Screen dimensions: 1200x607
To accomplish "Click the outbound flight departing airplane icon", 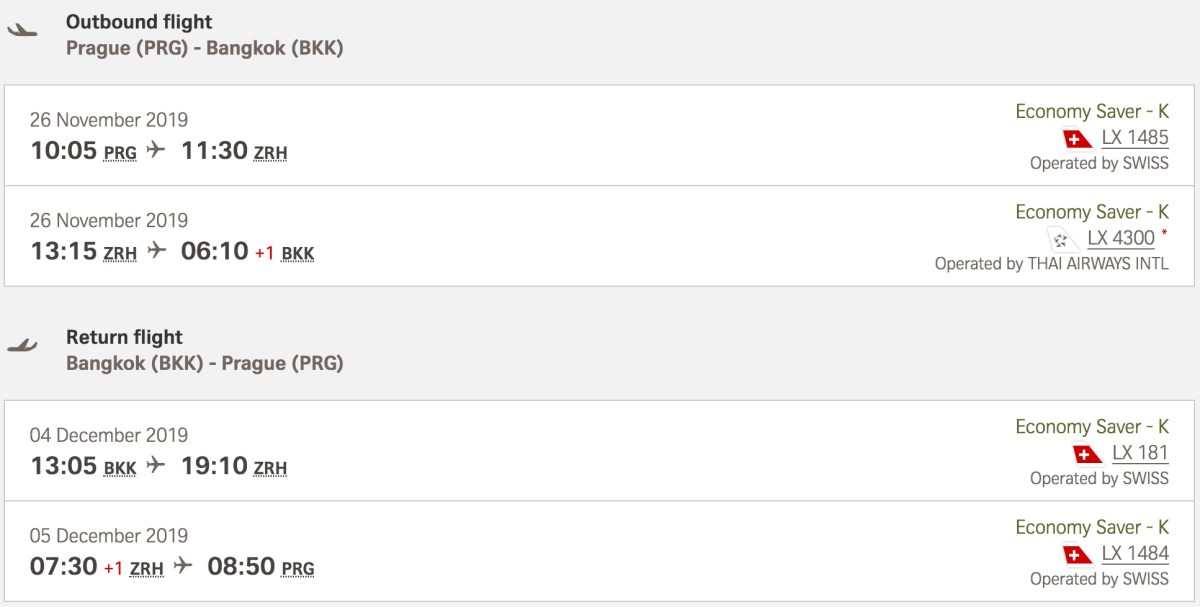I will pos(22,31).
